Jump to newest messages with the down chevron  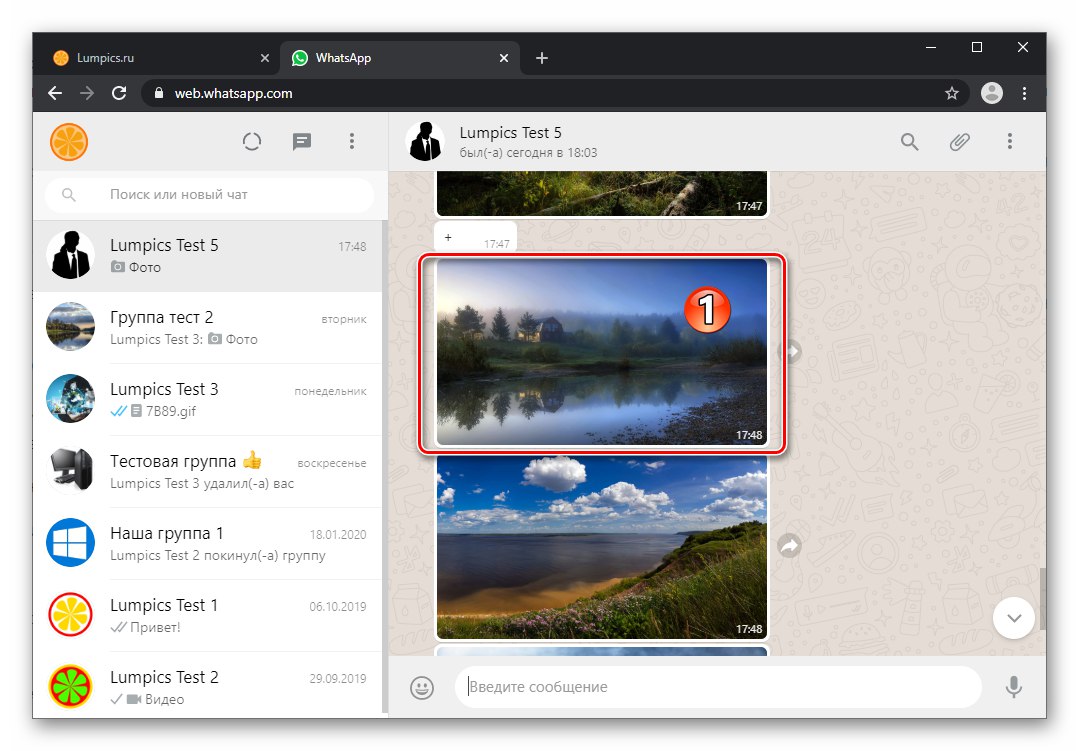(1013, 618)
